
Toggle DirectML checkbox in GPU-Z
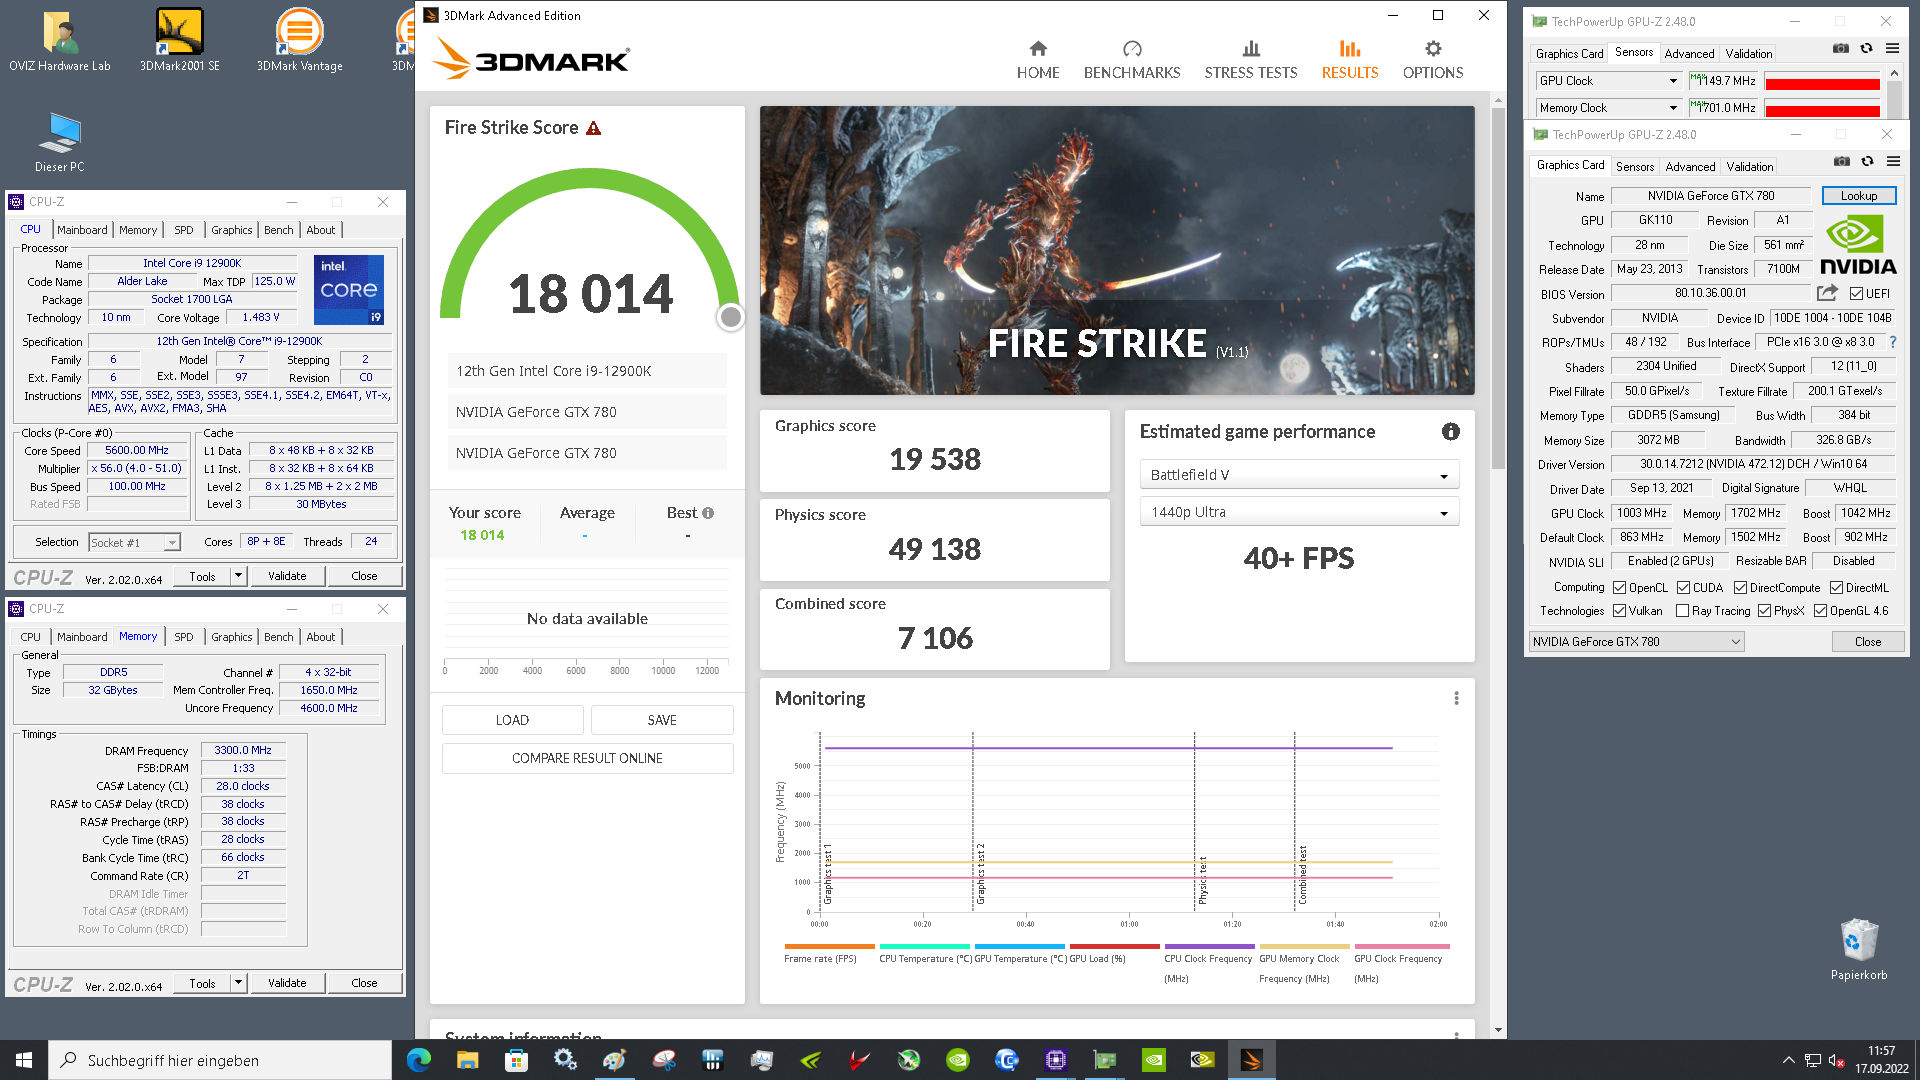[1836, 588]
